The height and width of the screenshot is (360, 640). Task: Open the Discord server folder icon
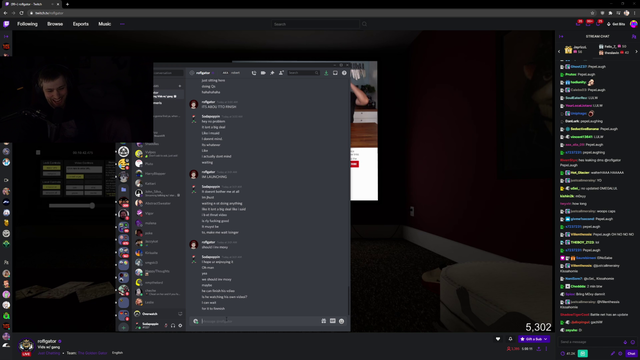[x=124, y=190]
